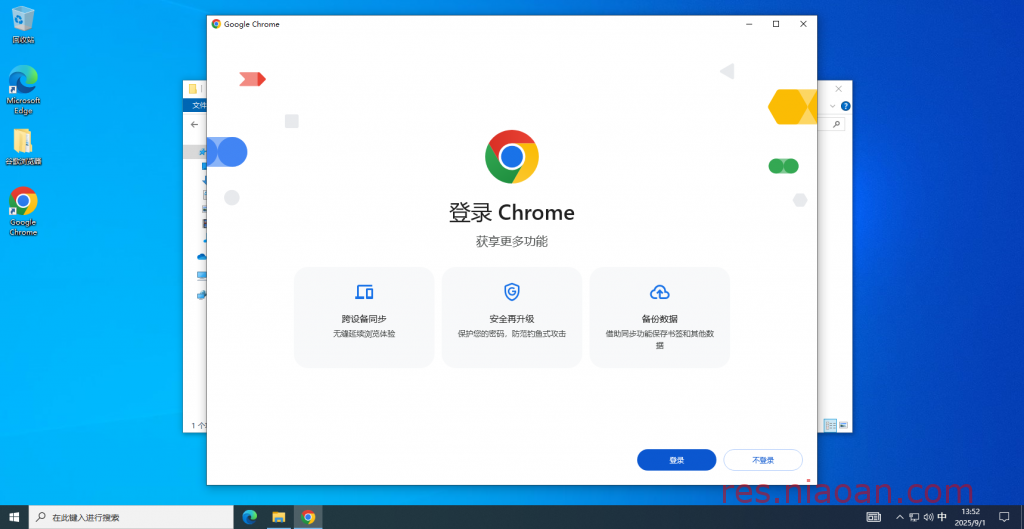Select the Google Chrome desktop shortcut

[x=23, y=212]
